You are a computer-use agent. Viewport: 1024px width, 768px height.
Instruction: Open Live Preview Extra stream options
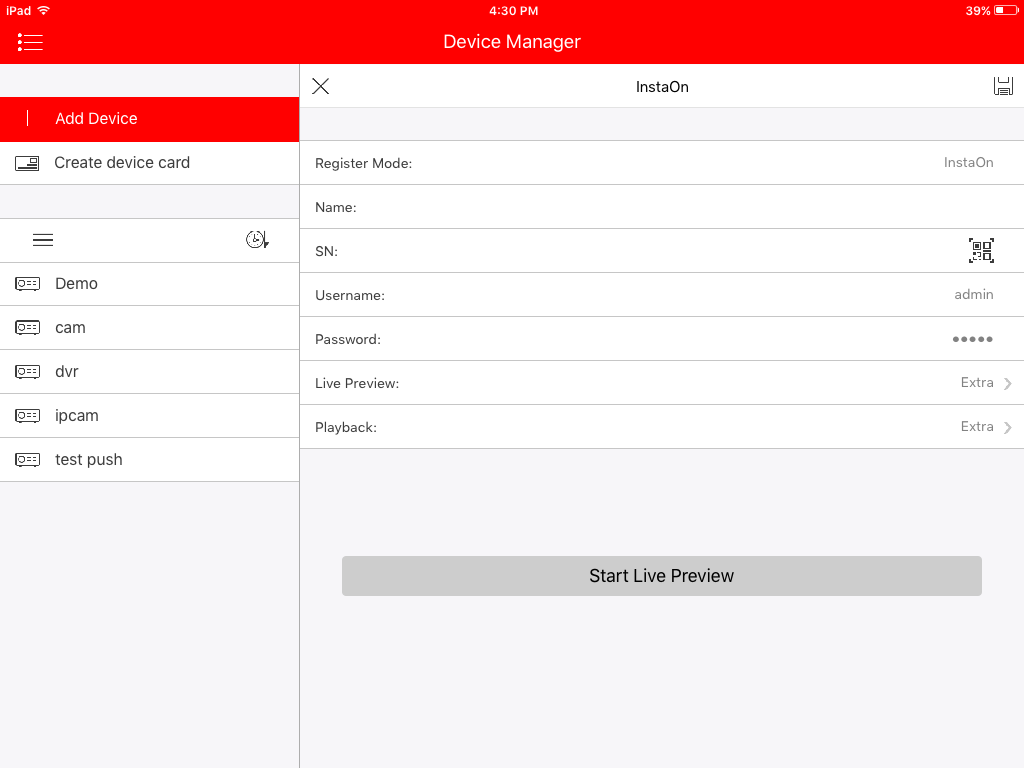(662, 383)
